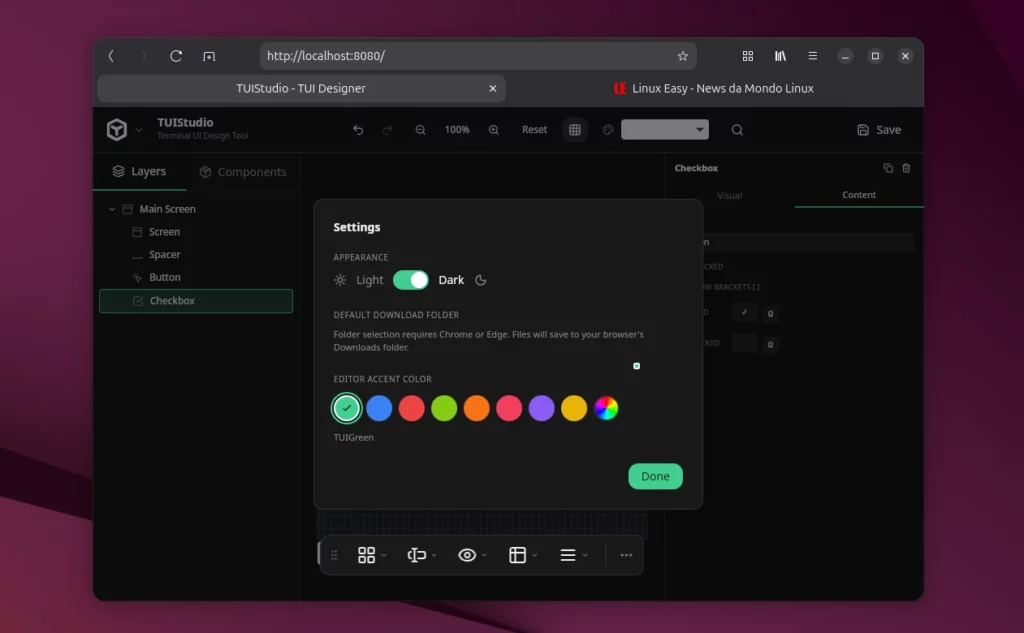Click the trash icon in Checkbox panel

906,168
